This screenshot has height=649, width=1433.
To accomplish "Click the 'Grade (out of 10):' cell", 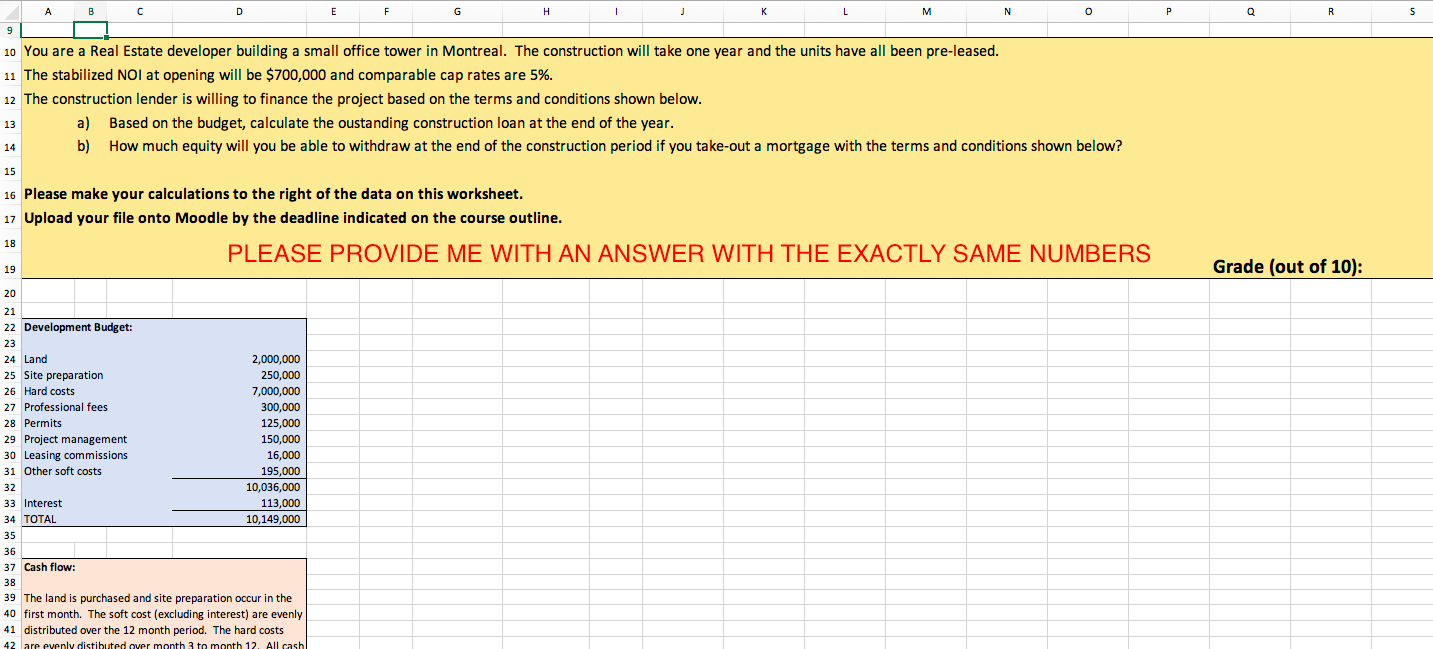I will tap(1288, 266).
